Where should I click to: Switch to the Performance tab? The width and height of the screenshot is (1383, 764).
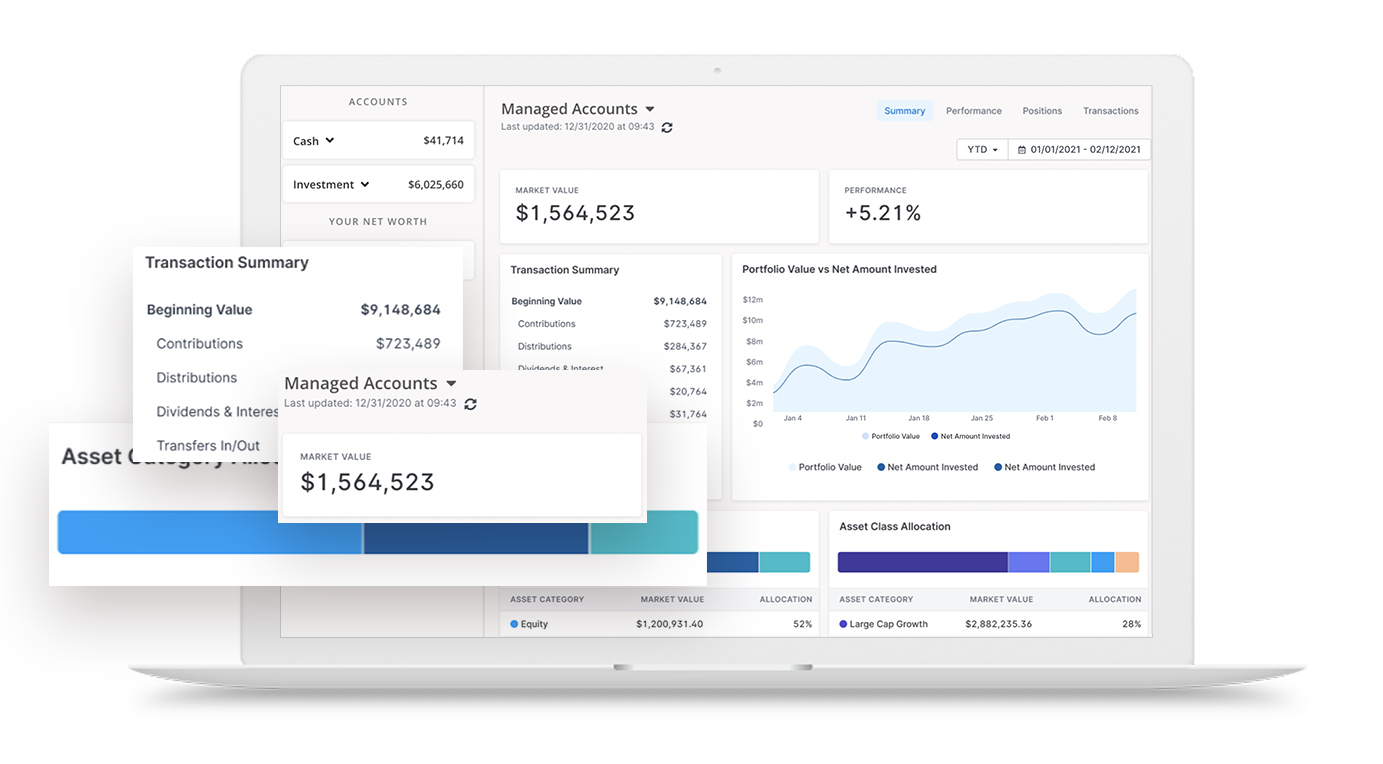tap(973, 111)
